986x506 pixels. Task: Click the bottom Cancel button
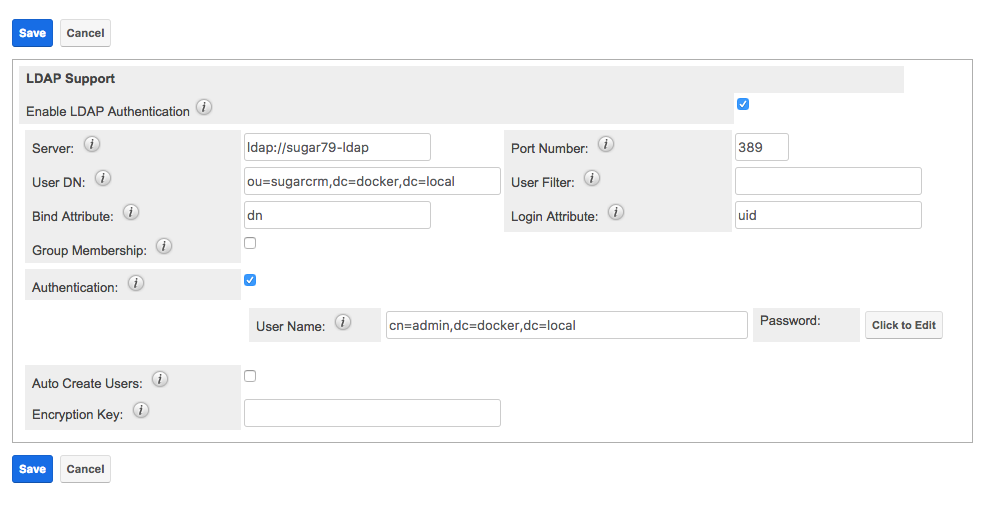point(86,469)
